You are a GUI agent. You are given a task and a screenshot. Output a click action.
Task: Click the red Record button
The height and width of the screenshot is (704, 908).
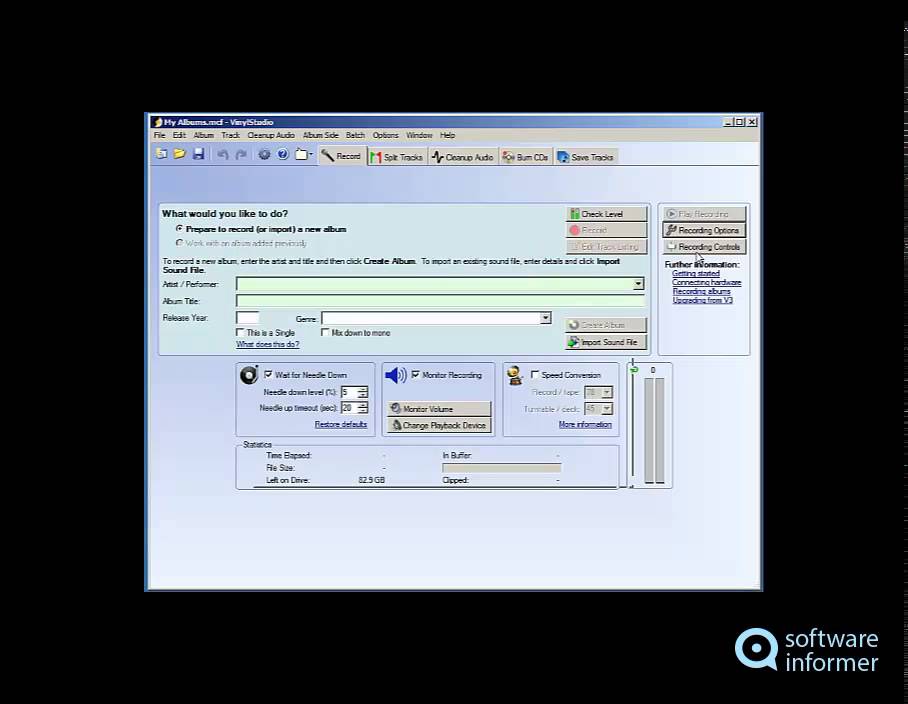(x=606, y=230)
